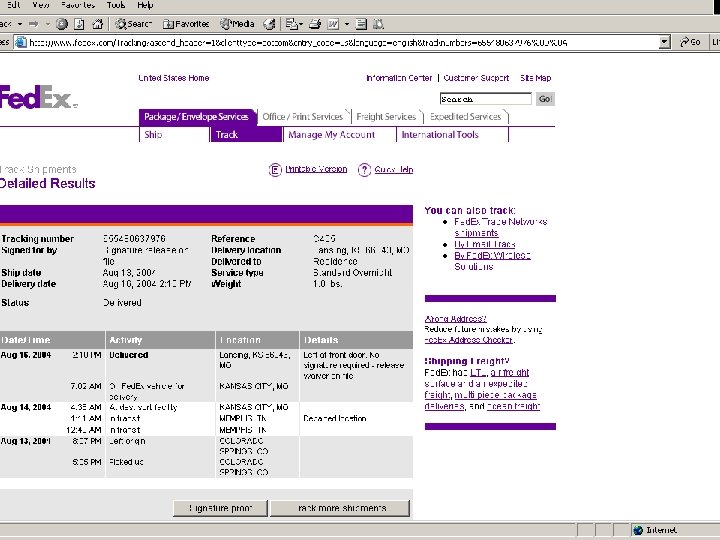
Task: Open the Customer Support link
Action: tap(476, 78)
